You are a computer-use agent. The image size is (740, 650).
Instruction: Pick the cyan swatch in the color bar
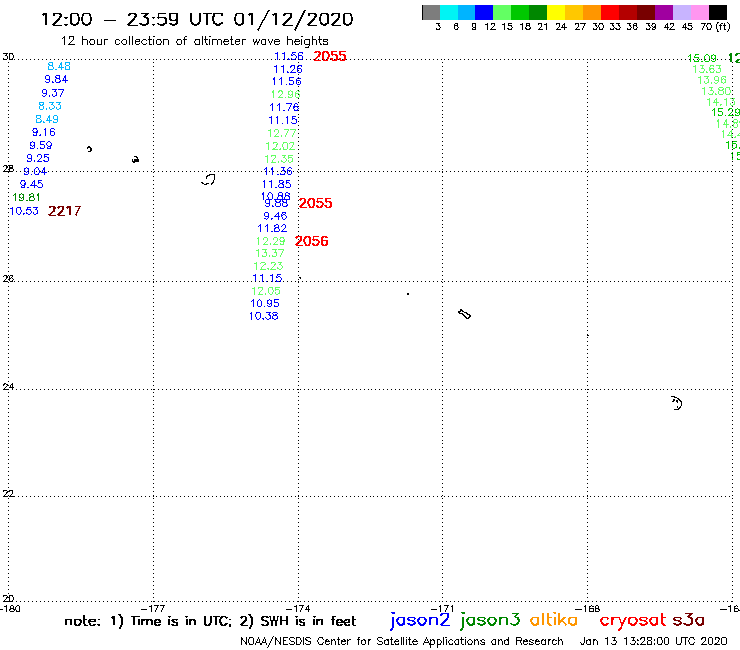click(449, 12)
